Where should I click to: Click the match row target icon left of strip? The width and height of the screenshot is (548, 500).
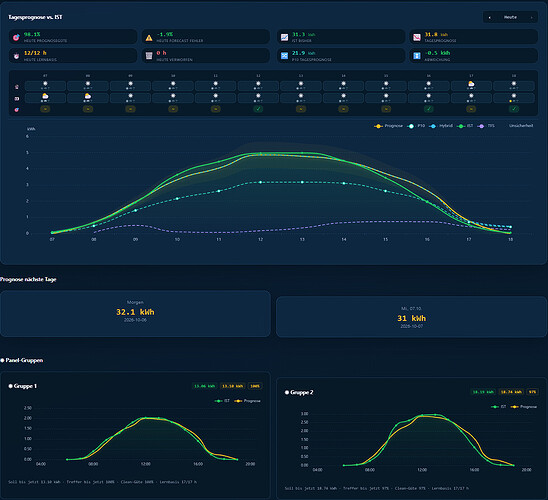click(x=16, y=110)
